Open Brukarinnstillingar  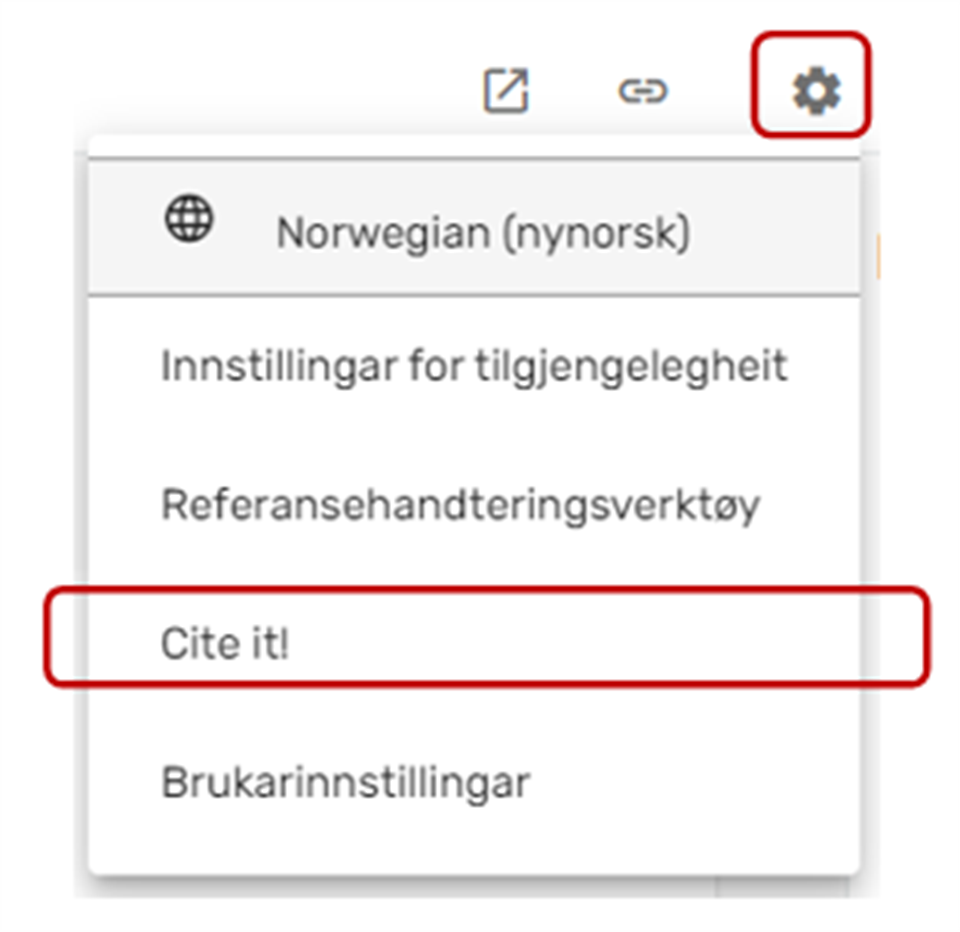tap(345, 783)
